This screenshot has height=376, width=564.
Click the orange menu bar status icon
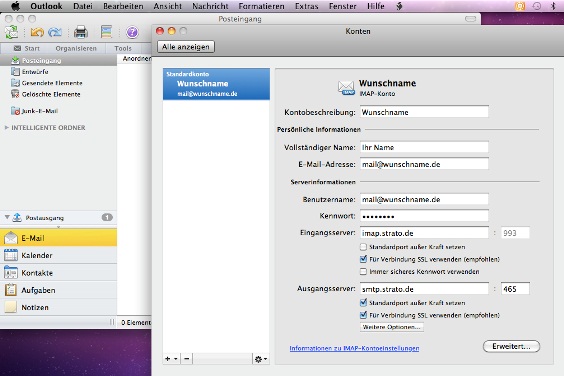[x=520, y=6]
